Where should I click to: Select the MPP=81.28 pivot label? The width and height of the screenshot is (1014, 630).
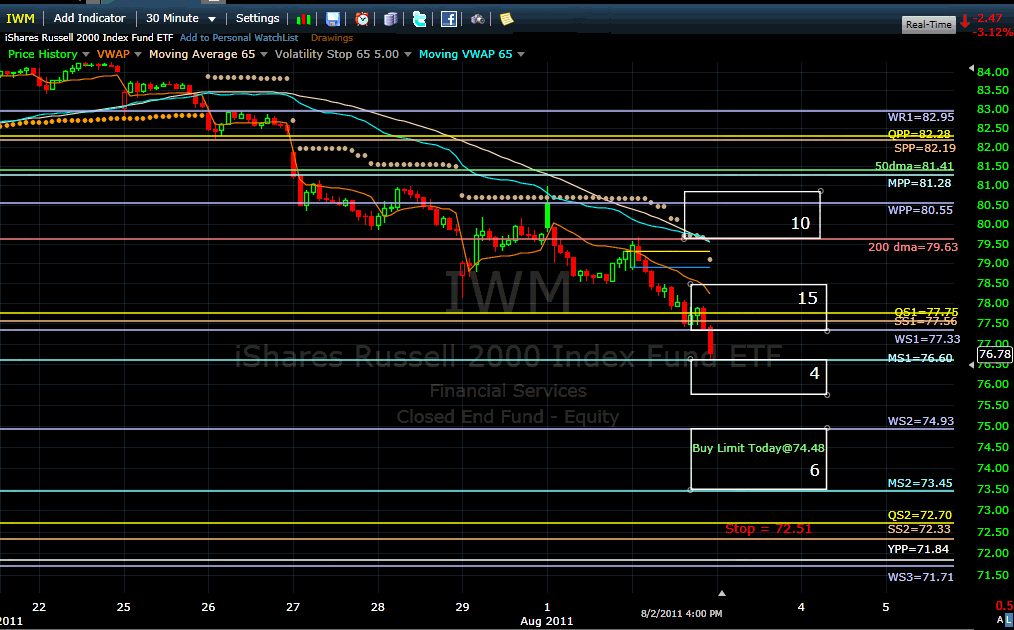(919, 183)
